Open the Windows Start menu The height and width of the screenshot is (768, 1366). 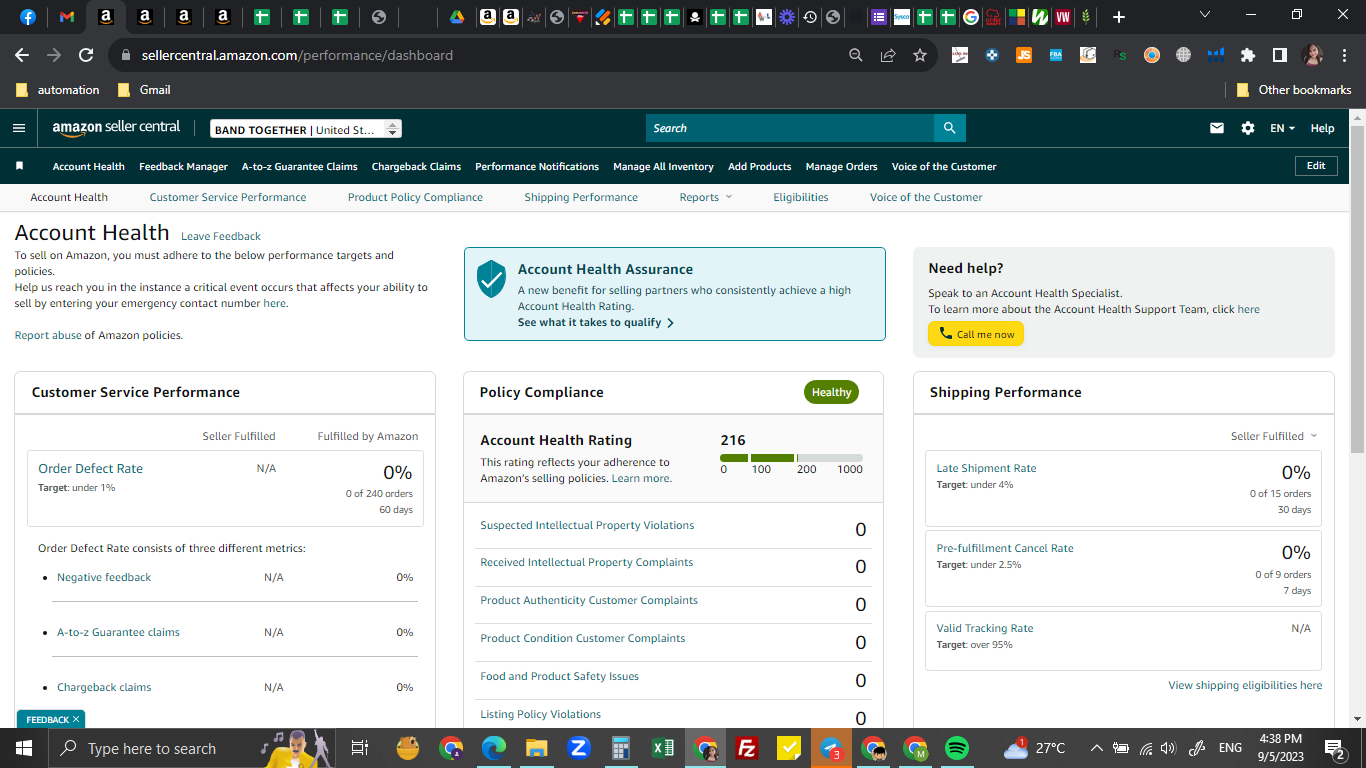coord(23,748)
